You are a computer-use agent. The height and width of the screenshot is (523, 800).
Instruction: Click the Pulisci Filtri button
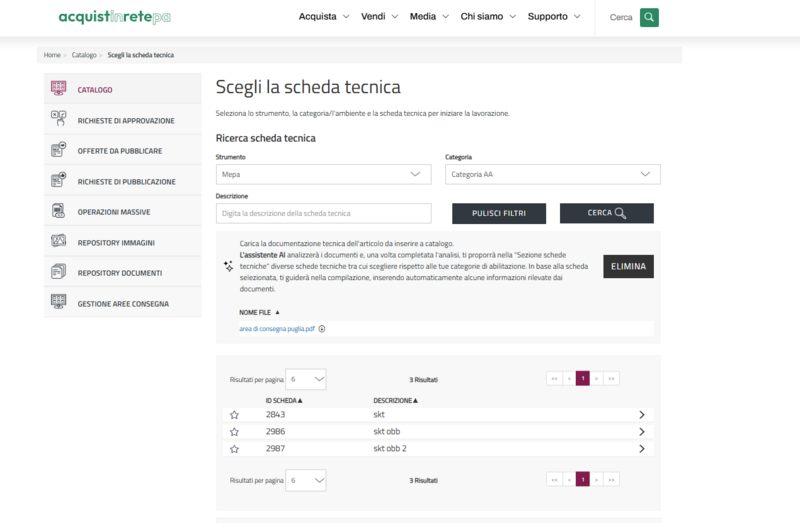click(499, 213)
